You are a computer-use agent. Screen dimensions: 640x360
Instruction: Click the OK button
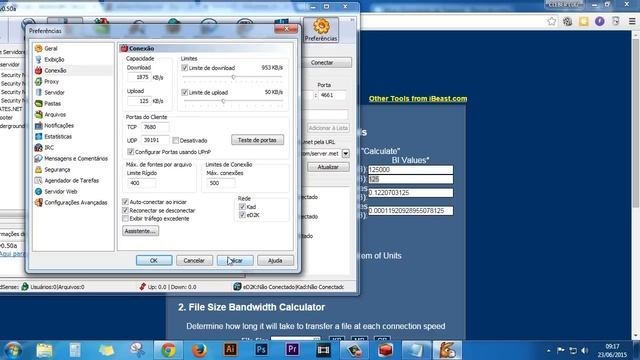(154, 260)
